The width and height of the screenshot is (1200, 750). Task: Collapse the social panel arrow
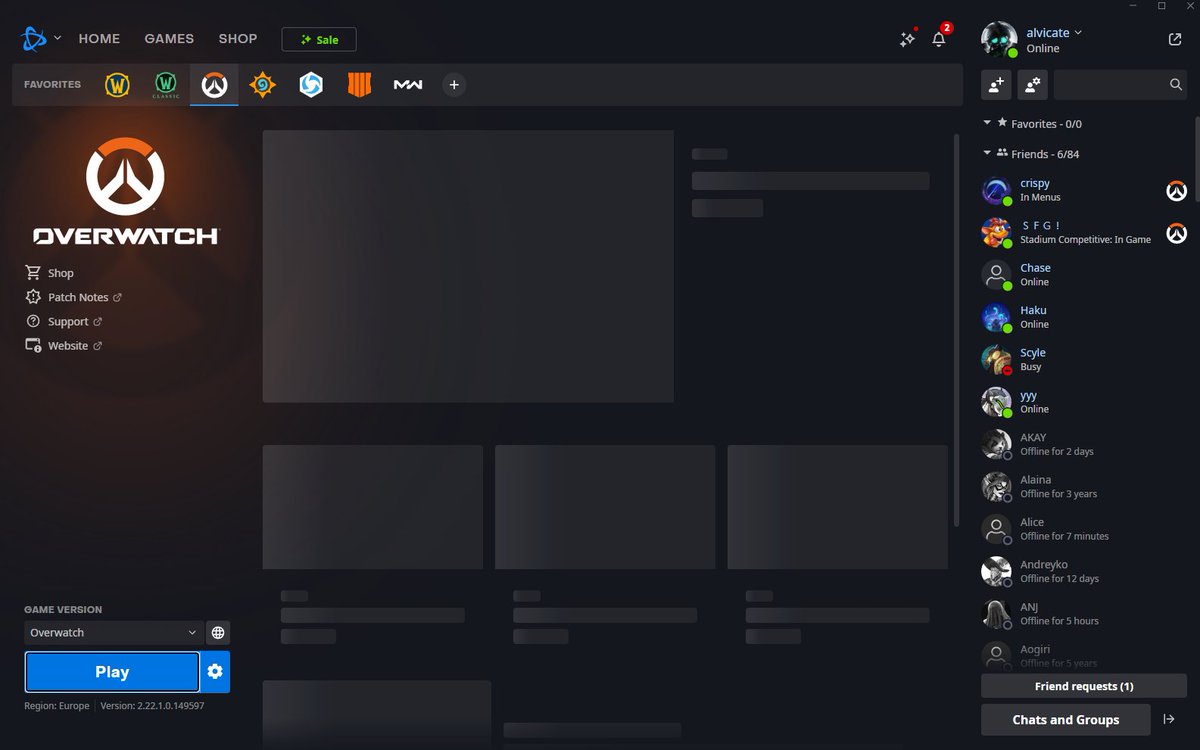pos(1169,719)
